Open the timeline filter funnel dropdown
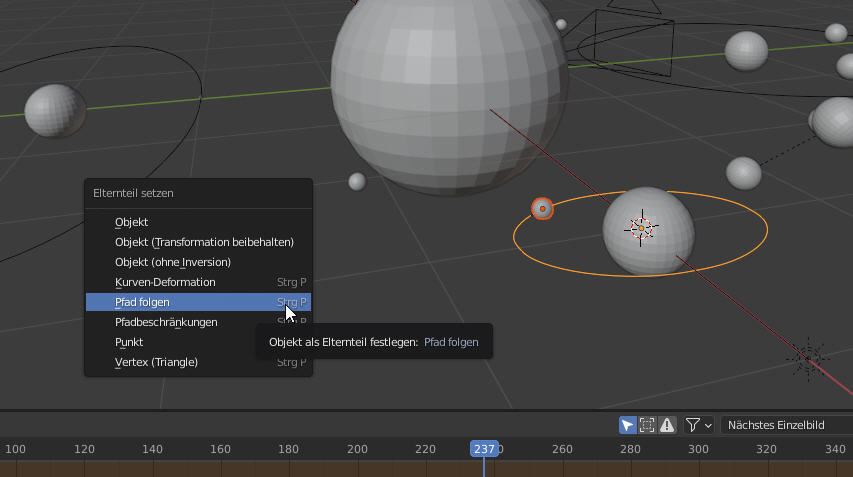 coord(699,425)
